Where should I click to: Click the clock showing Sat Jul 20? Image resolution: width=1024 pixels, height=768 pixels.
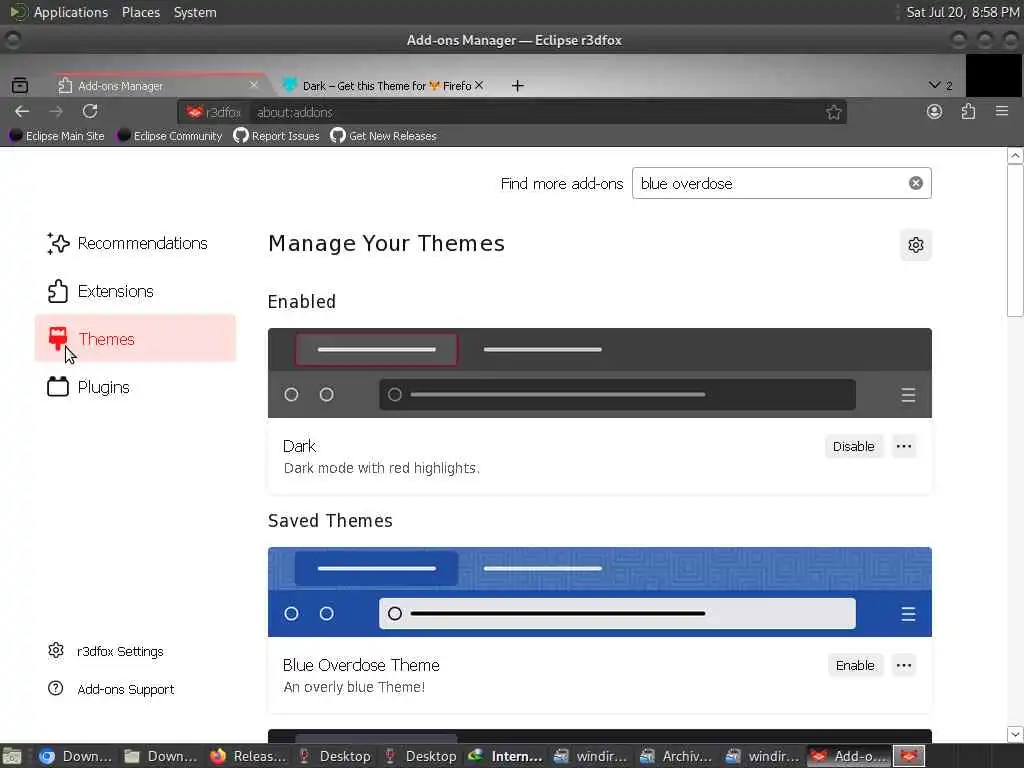click(963, 12)
